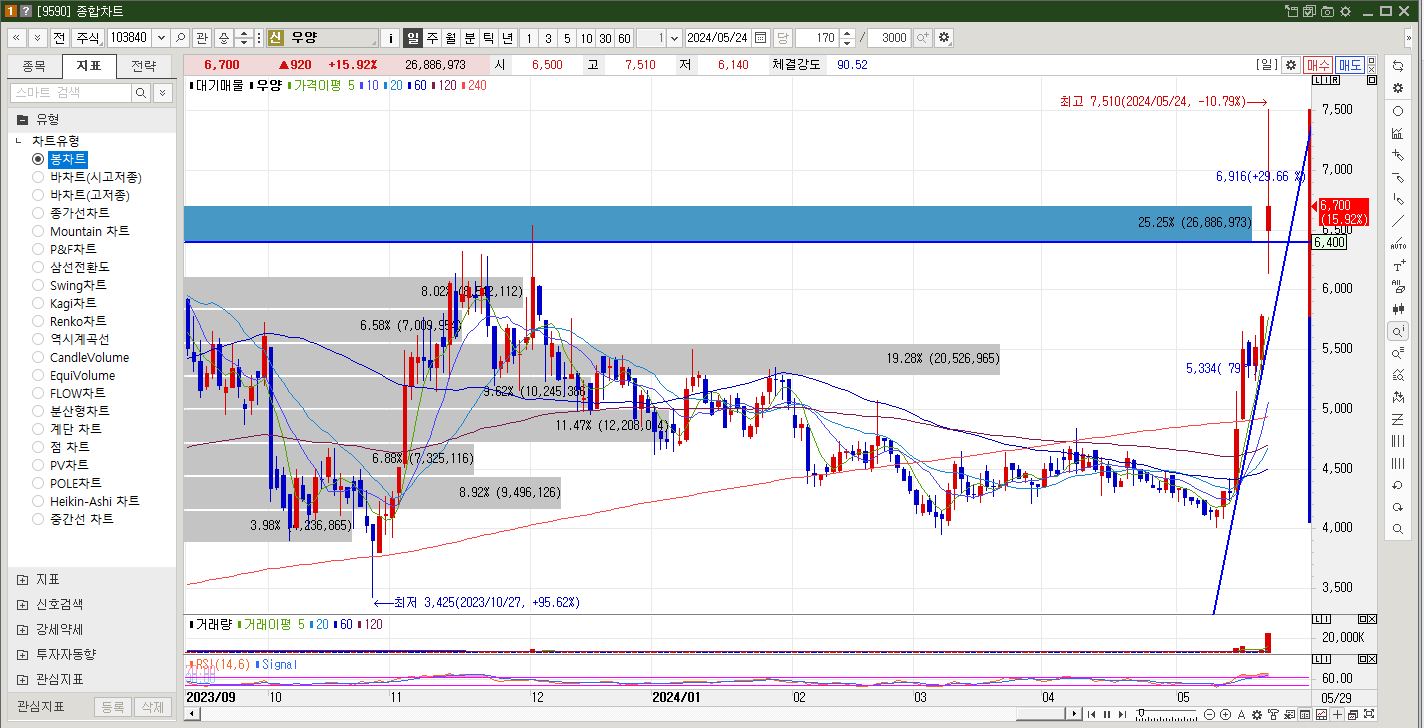This screenshot has height=728, width=1424.
Task: Select the circle drawing tool
Action: [x=1398, y=111]
